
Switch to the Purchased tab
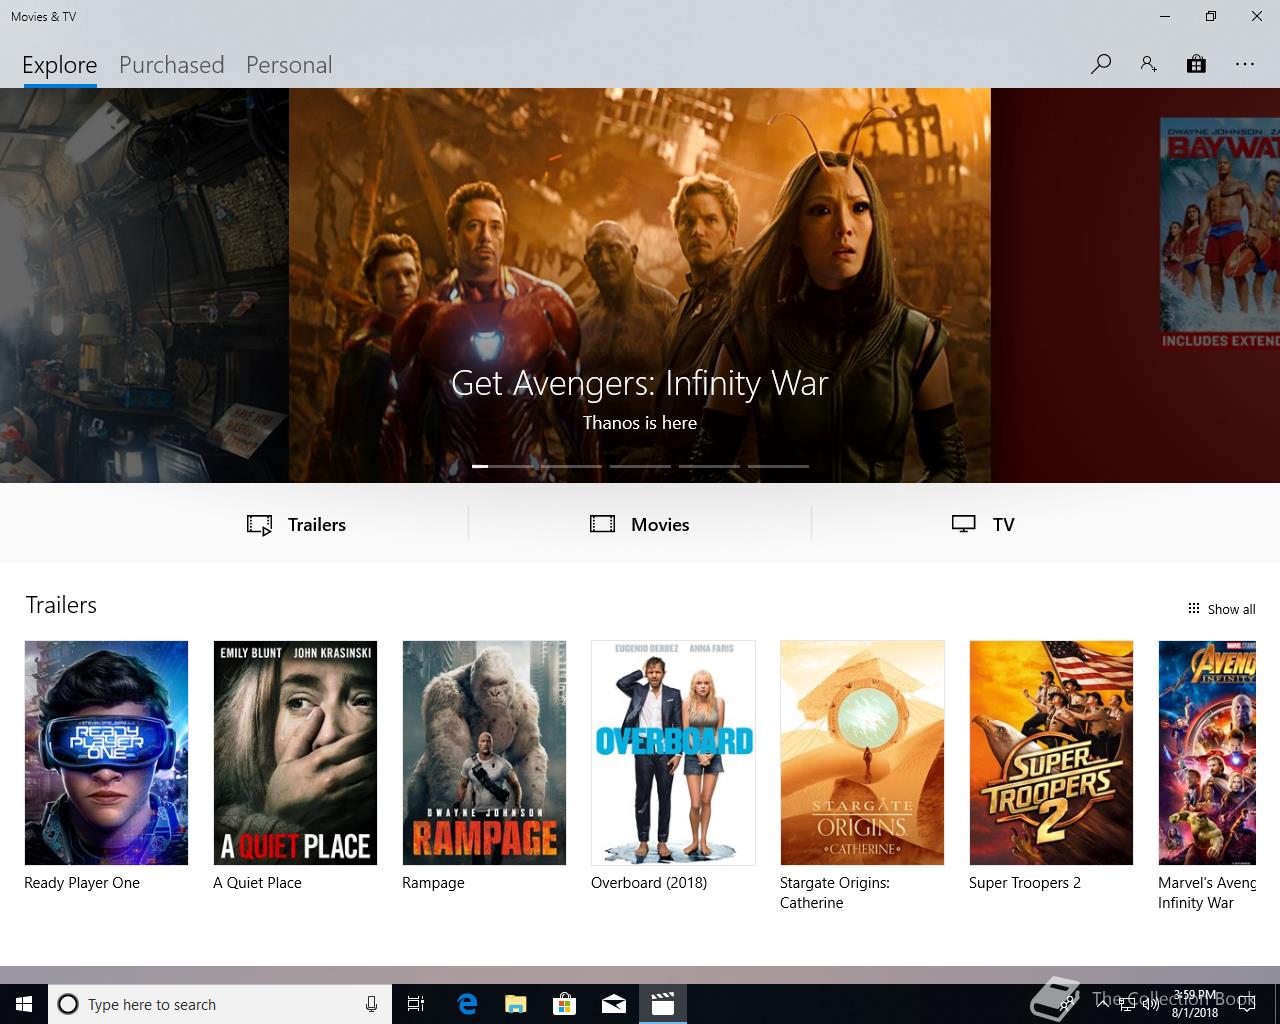pos(172,65)
